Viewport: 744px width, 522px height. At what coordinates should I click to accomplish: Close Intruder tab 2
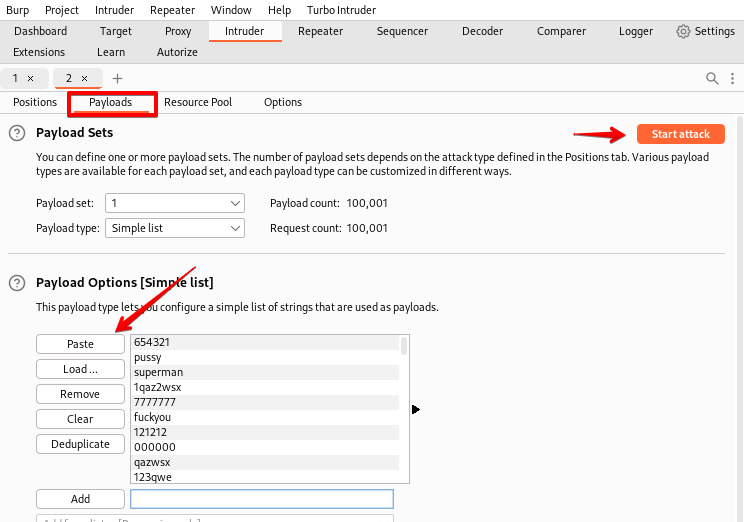(x=84, y=78)
